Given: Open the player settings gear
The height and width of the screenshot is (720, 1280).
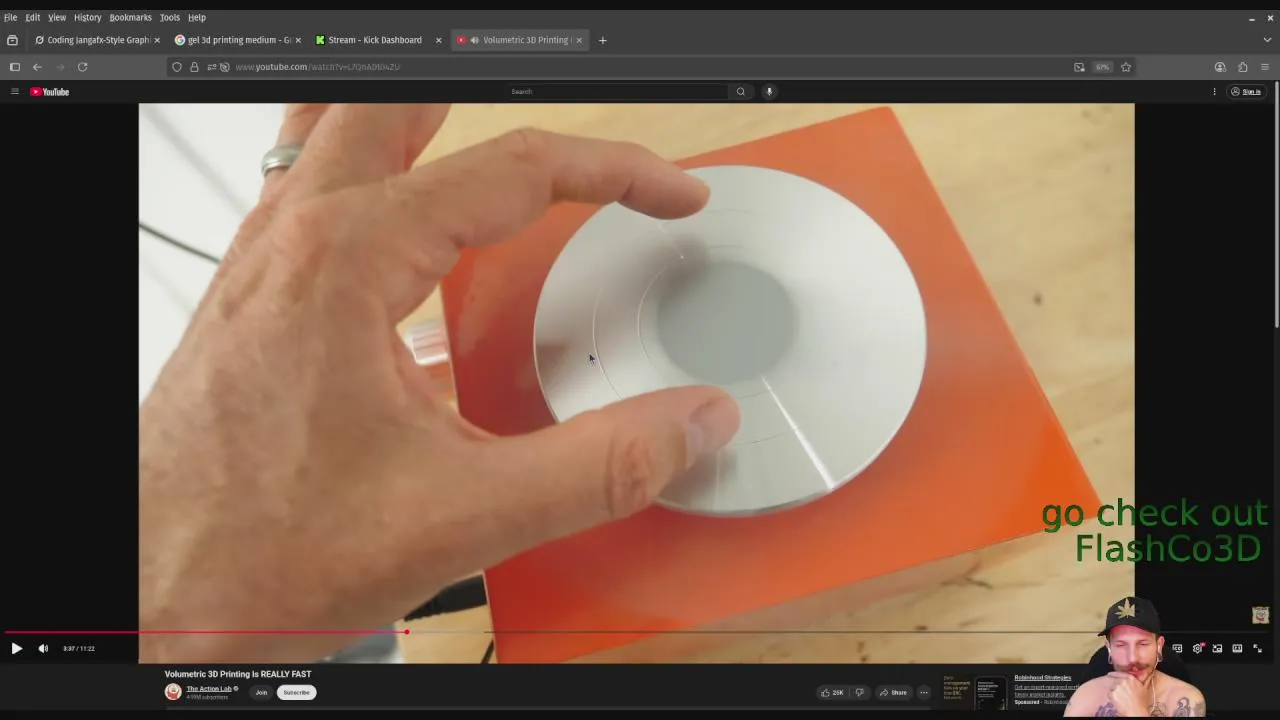Looking at the screenshot, I should click(x=1197, y=648).
